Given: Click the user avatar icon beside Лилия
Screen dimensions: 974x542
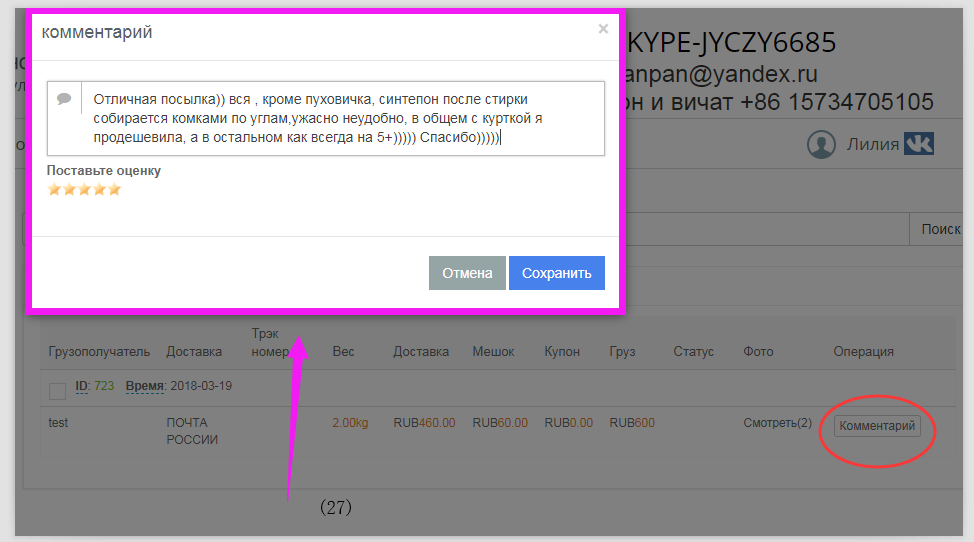Looking at the screenshot, I should pos(821,144).
